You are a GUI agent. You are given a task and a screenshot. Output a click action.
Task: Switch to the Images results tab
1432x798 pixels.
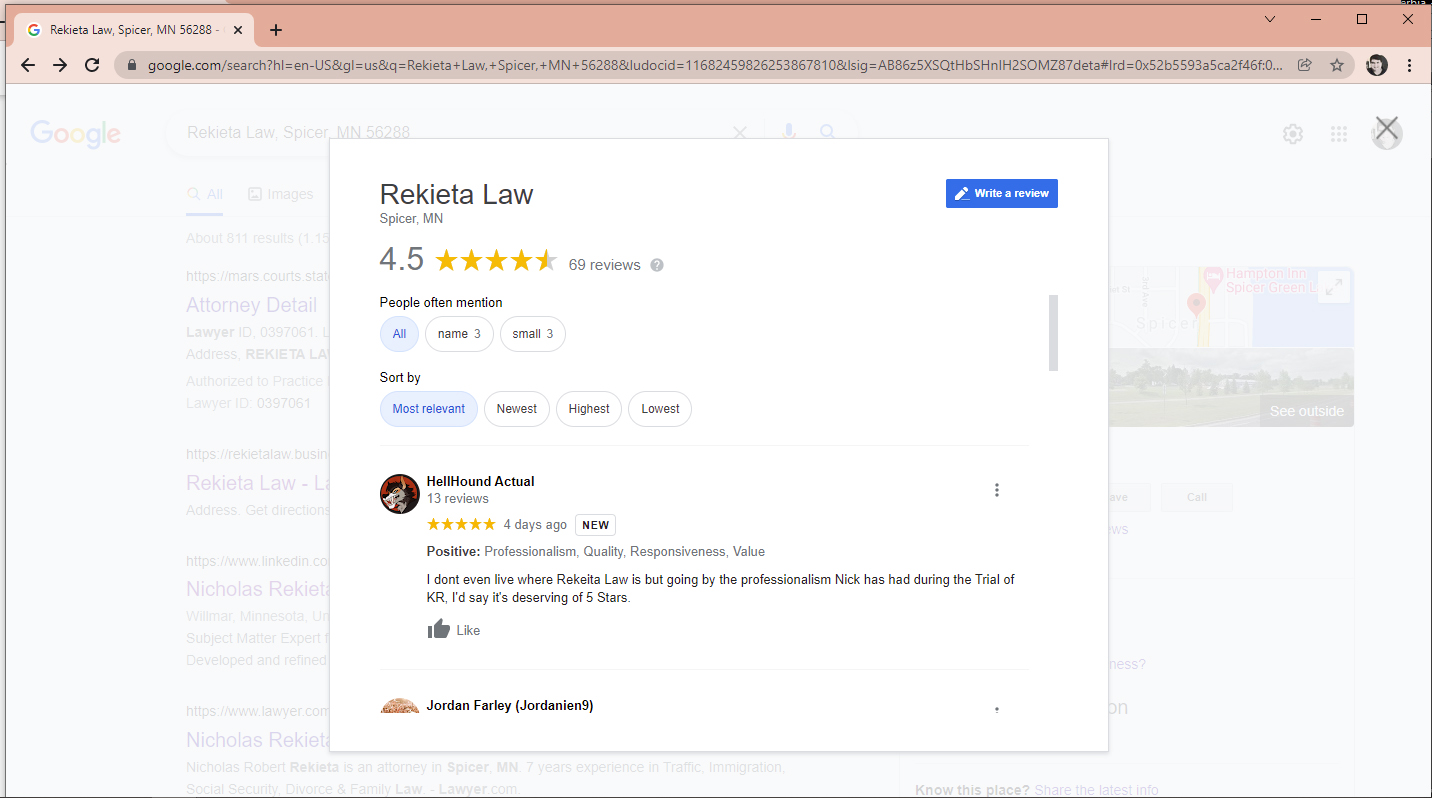(281, 194)
